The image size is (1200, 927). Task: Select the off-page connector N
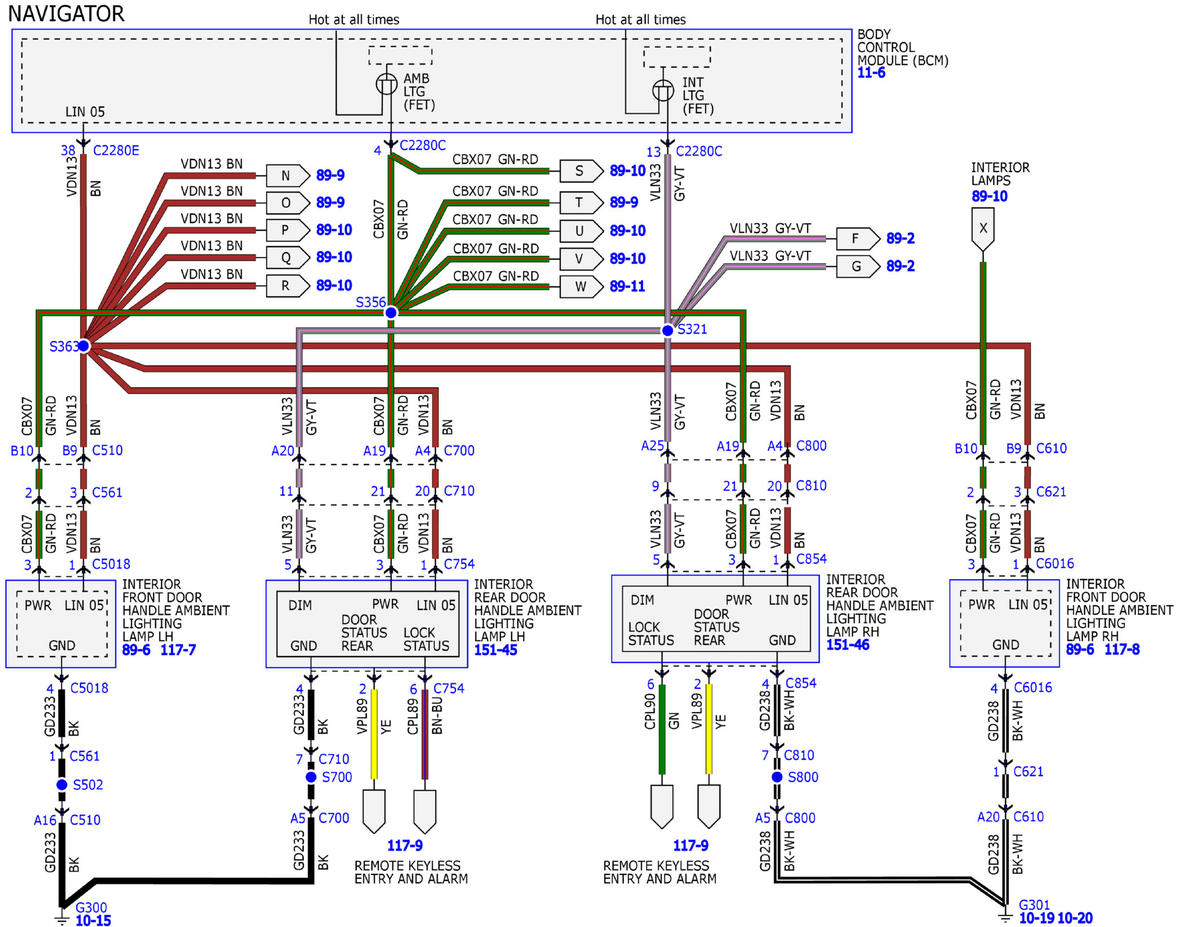click(286, 176)
